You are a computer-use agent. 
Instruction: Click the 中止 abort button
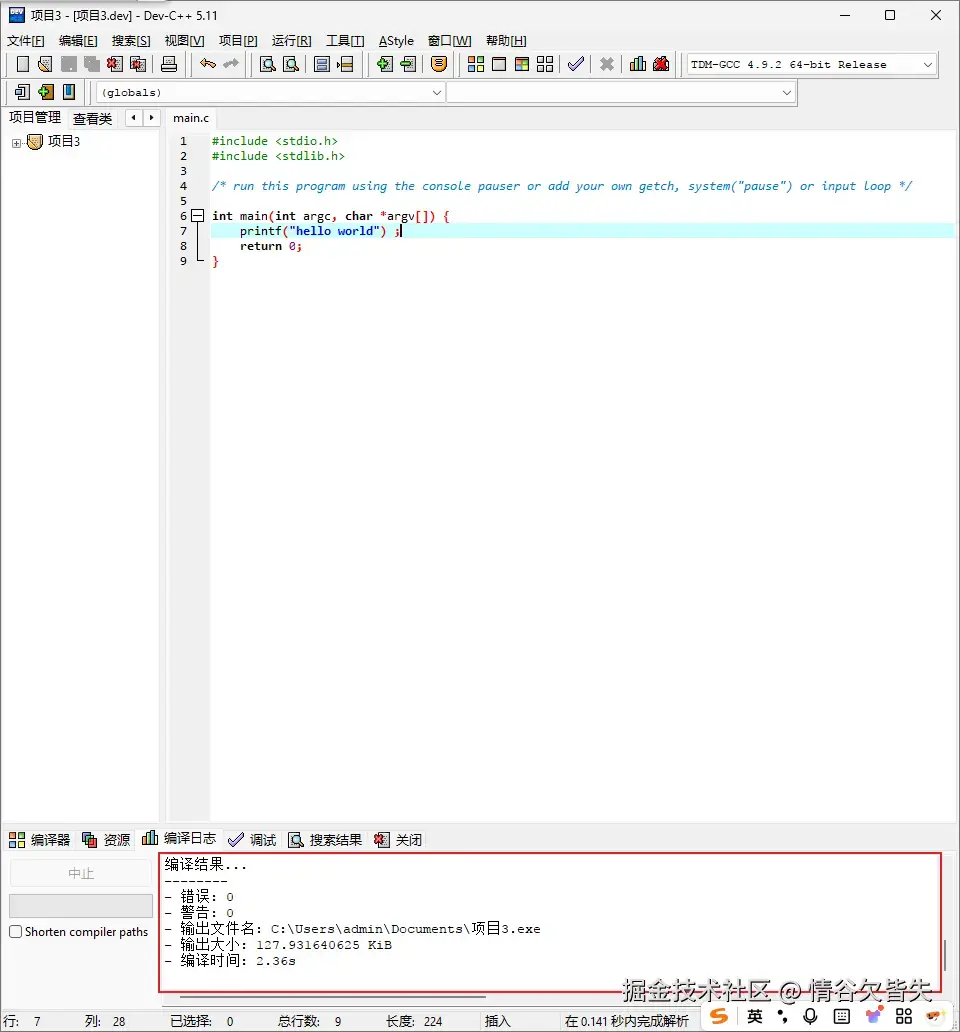click(81, 873)
